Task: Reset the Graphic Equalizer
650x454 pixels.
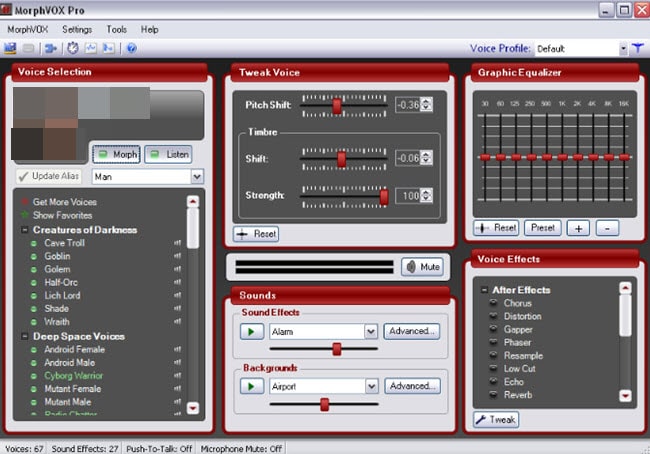Action: (496, 228)
